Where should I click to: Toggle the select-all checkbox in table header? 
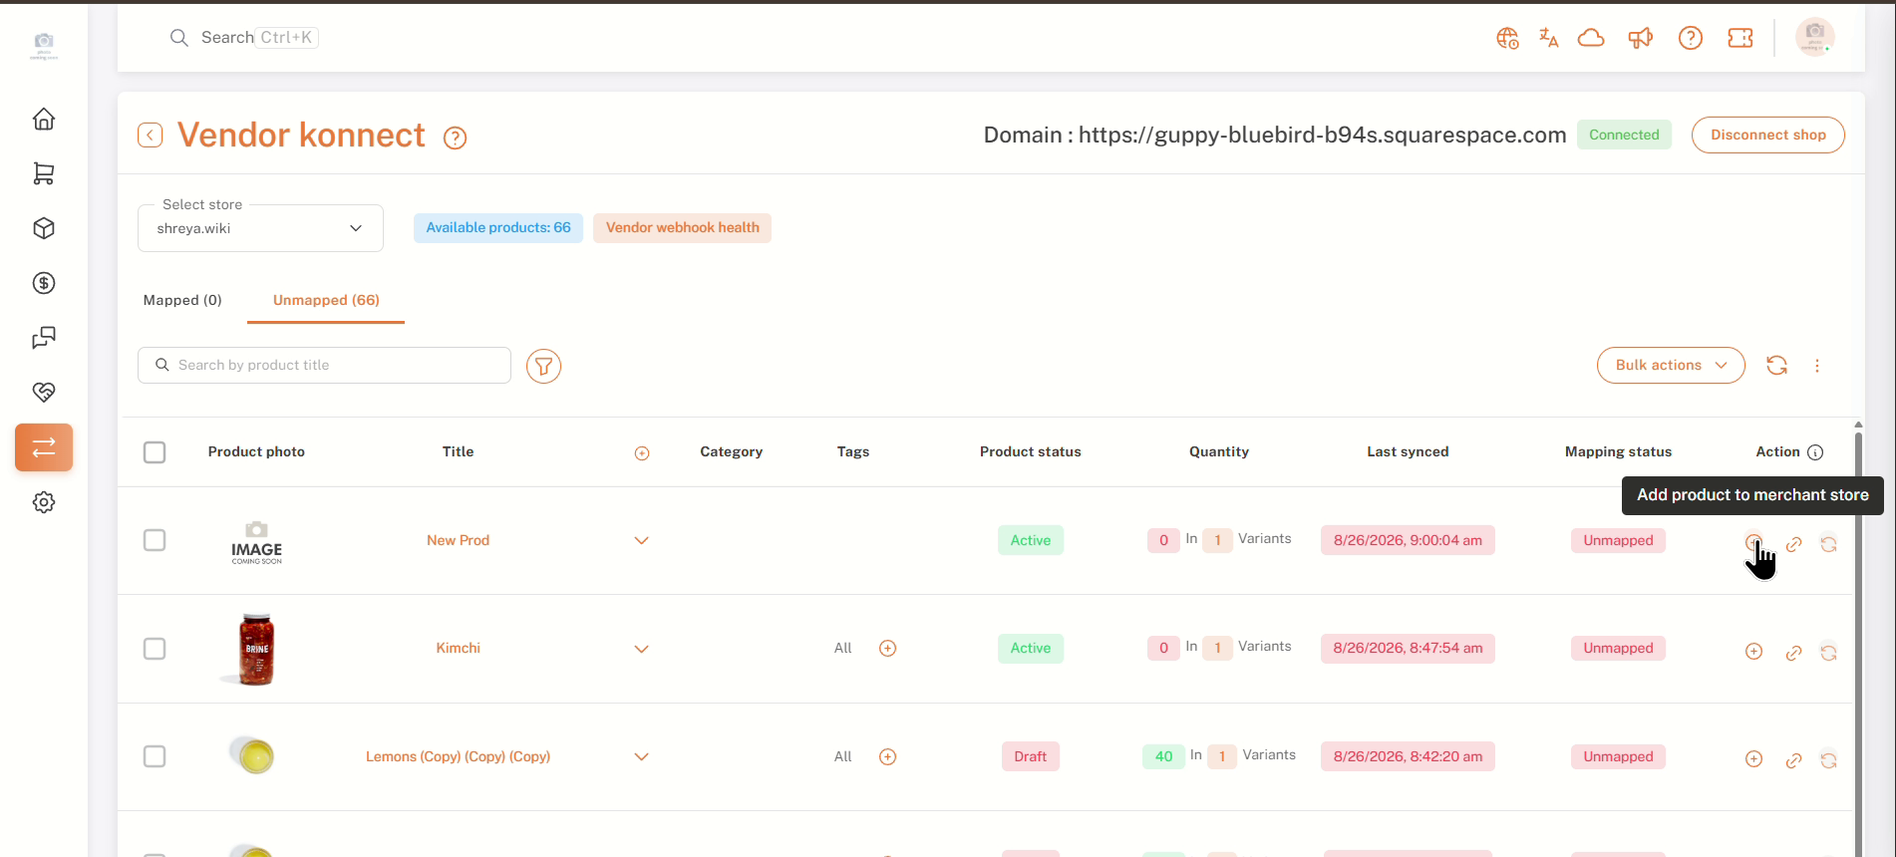pyautogui.click(x=154, y=452)
